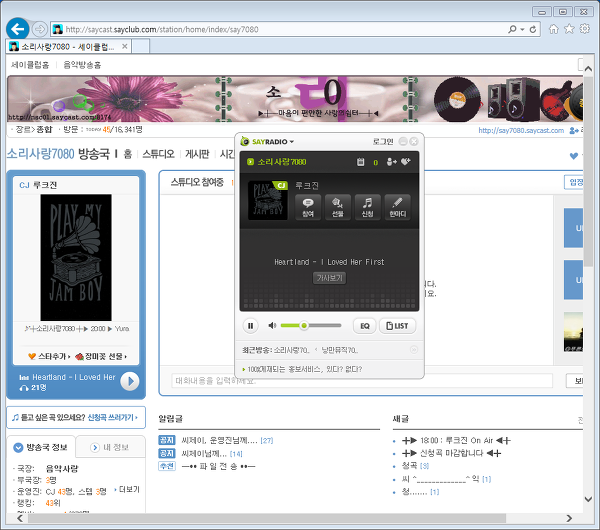Click add-friend person icon in SayRadio header

tap(391, 162)
